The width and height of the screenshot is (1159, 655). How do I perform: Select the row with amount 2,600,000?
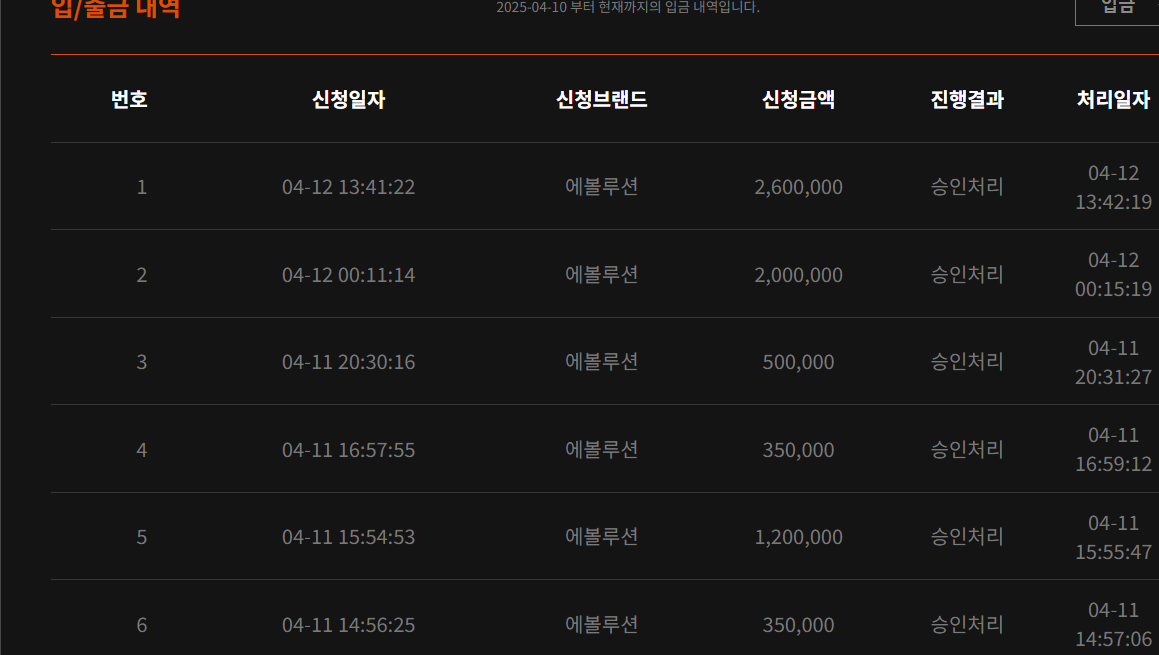[605, 186]
